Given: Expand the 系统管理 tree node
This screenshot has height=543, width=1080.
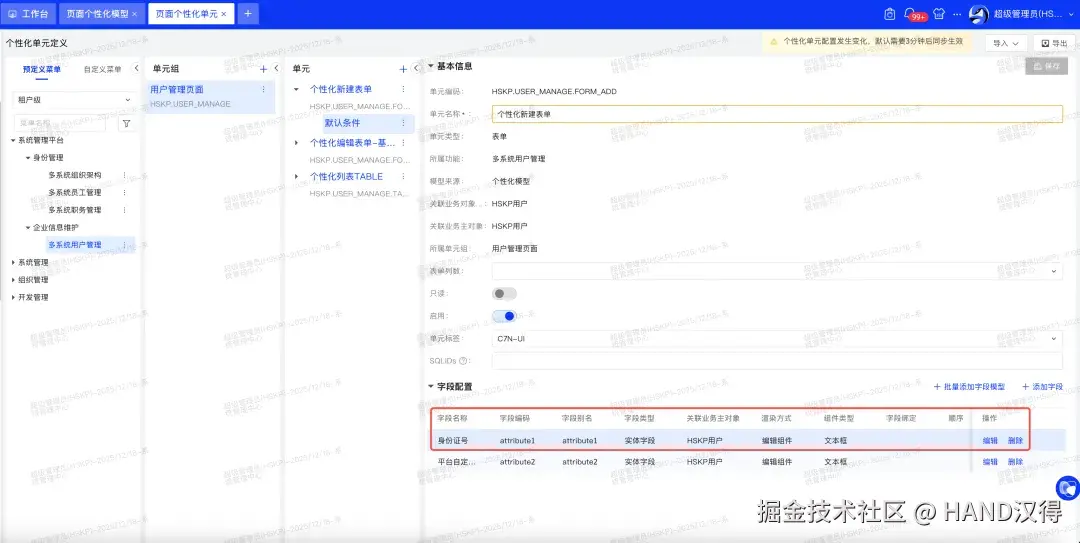Looking at the screenshot, I should pyautogui.click(x=14, y=263).
